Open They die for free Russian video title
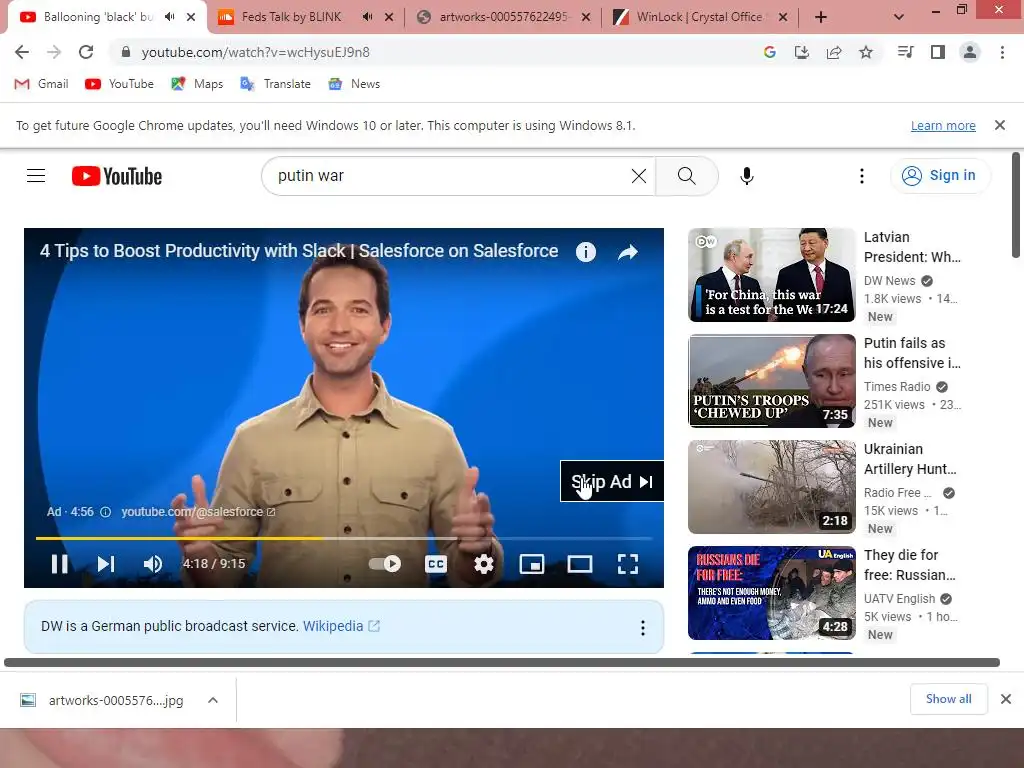Image resolution: width=1024 pixels, height=768 pixels. [x=910, y=565]
